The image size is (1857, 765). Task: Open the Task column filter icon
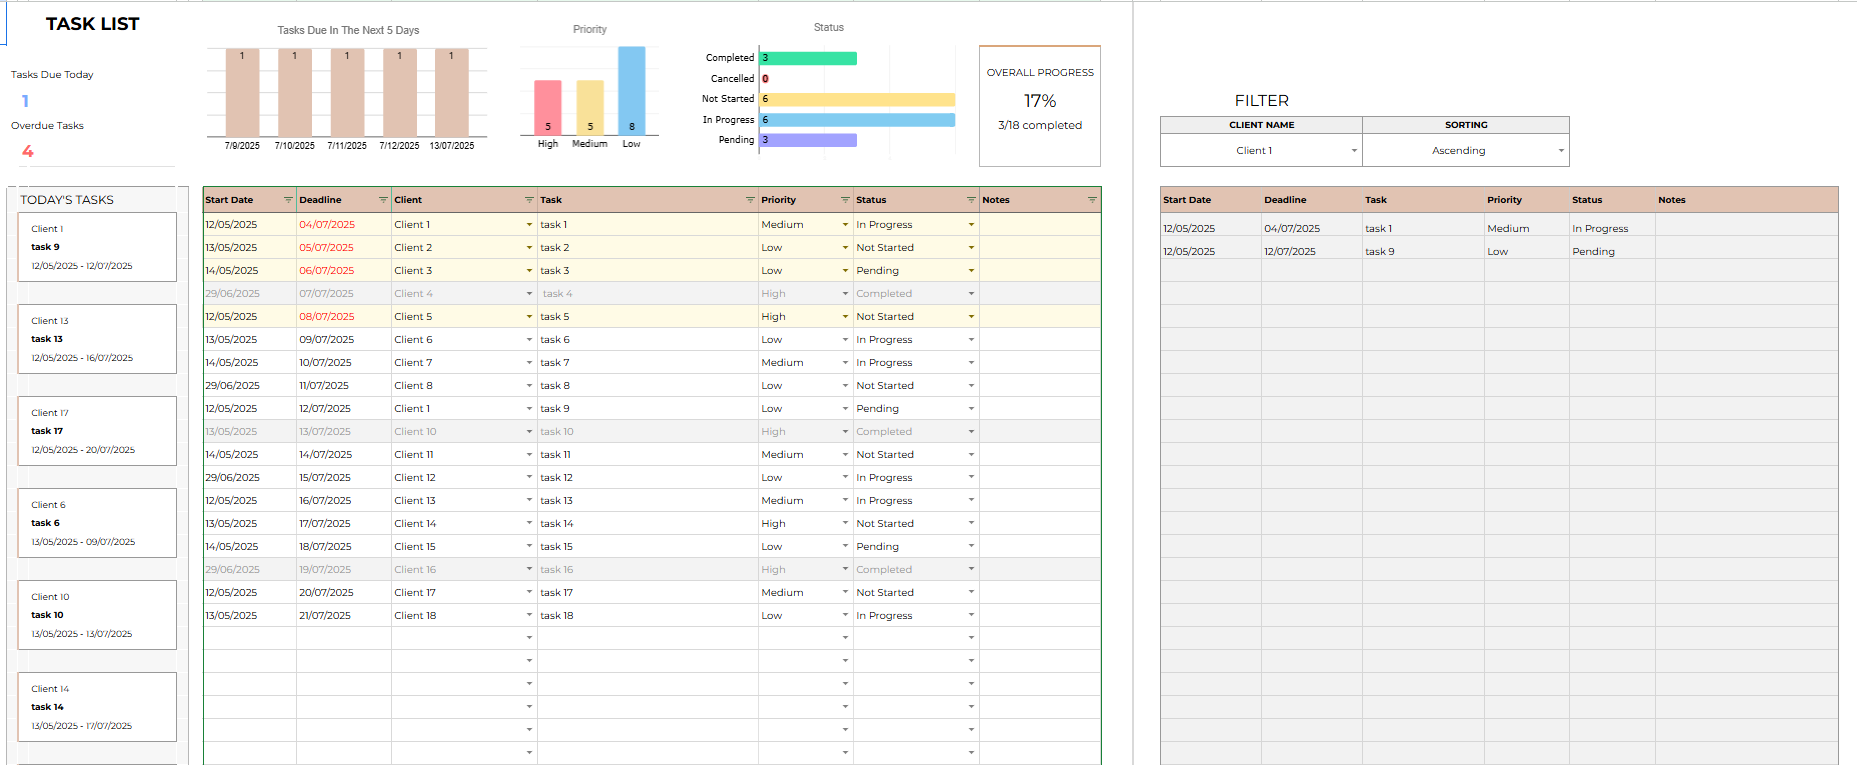tap(750, 200)
